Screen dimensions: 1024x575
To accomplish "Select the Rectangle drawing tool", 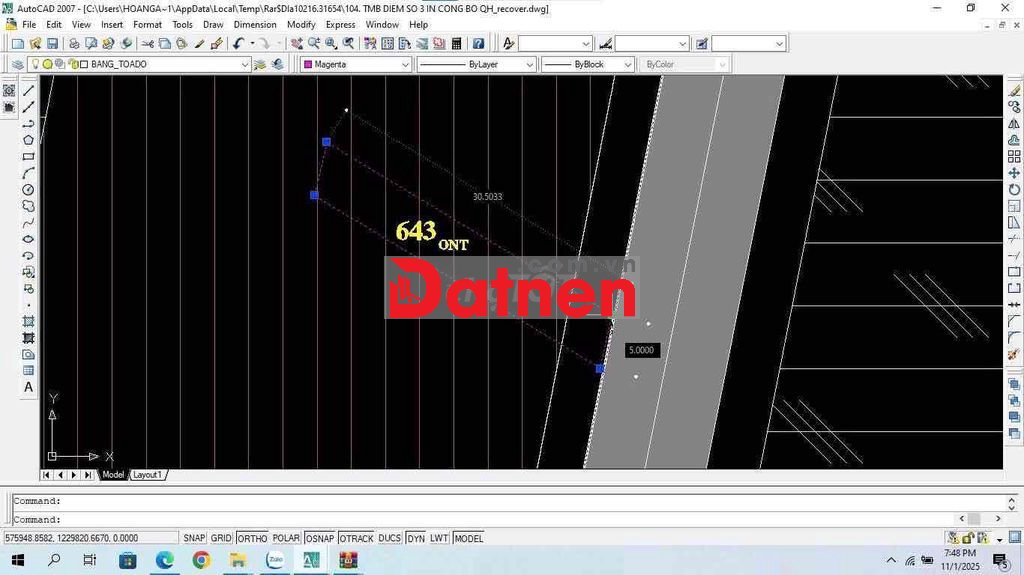I will [28, 157].
